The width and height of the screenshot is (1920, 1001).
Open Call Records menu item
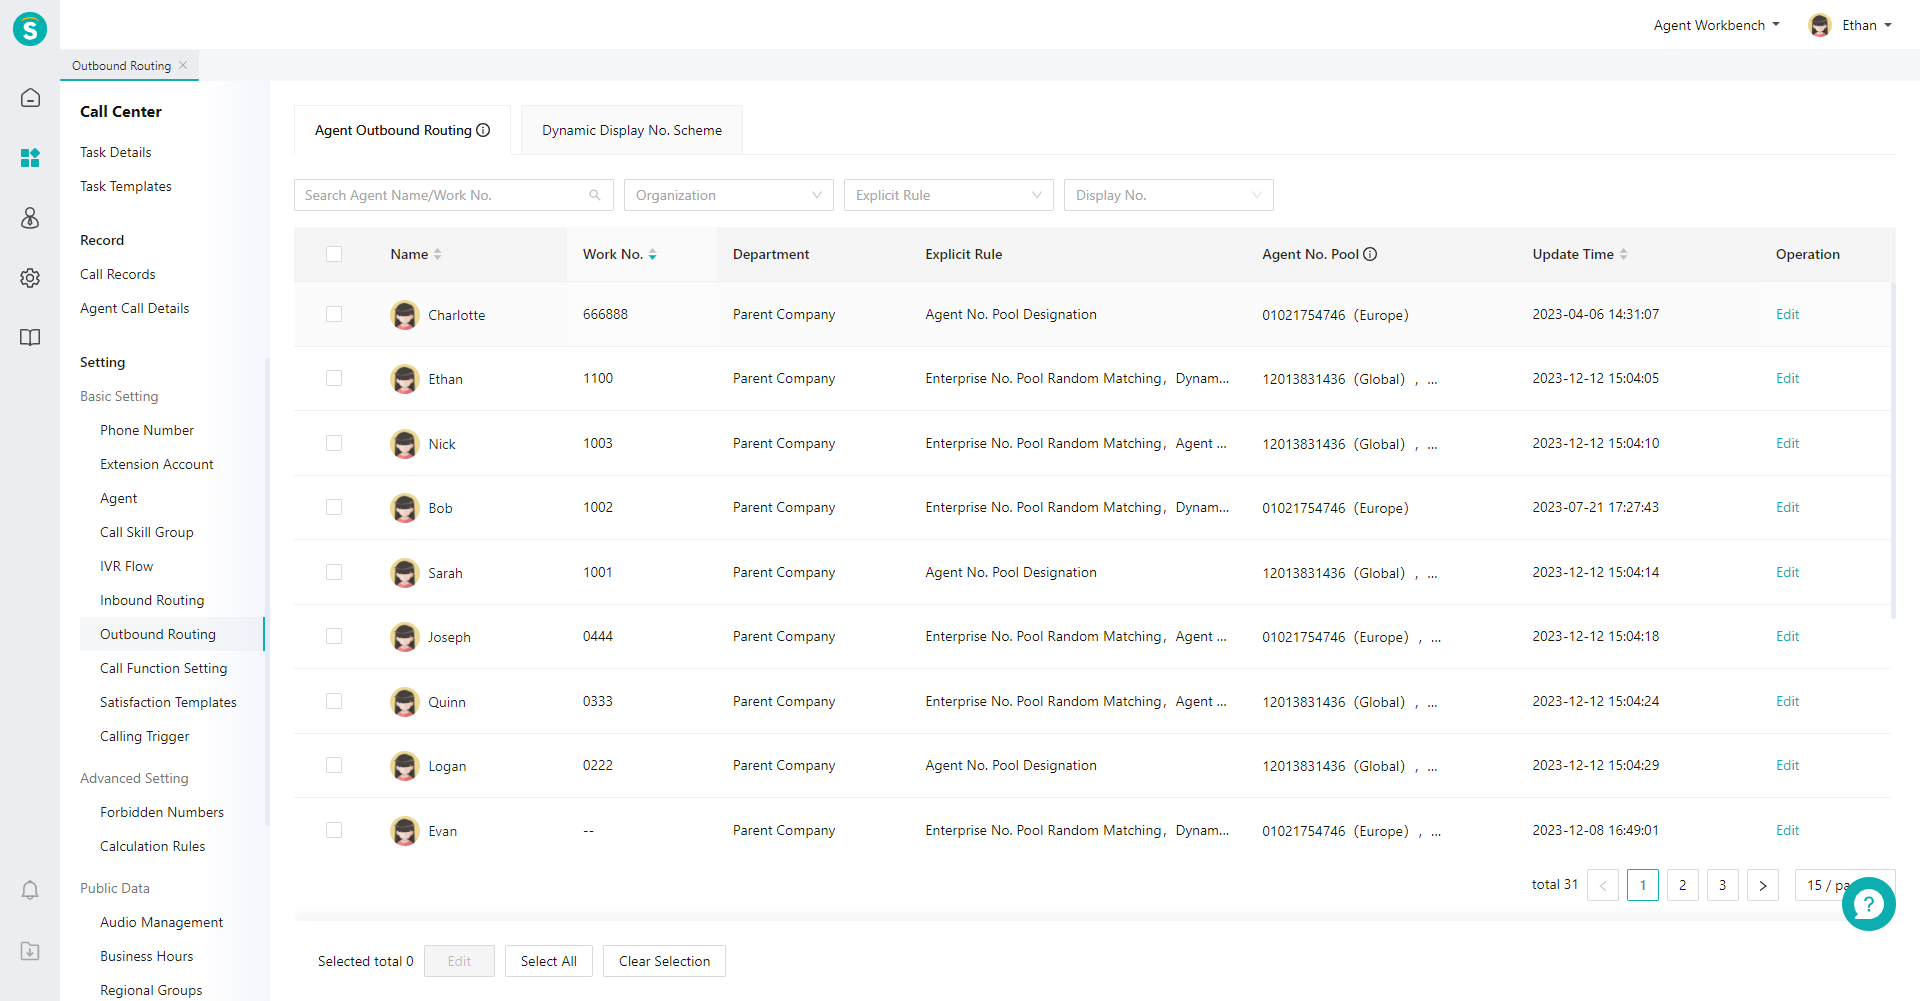point(118,274)
